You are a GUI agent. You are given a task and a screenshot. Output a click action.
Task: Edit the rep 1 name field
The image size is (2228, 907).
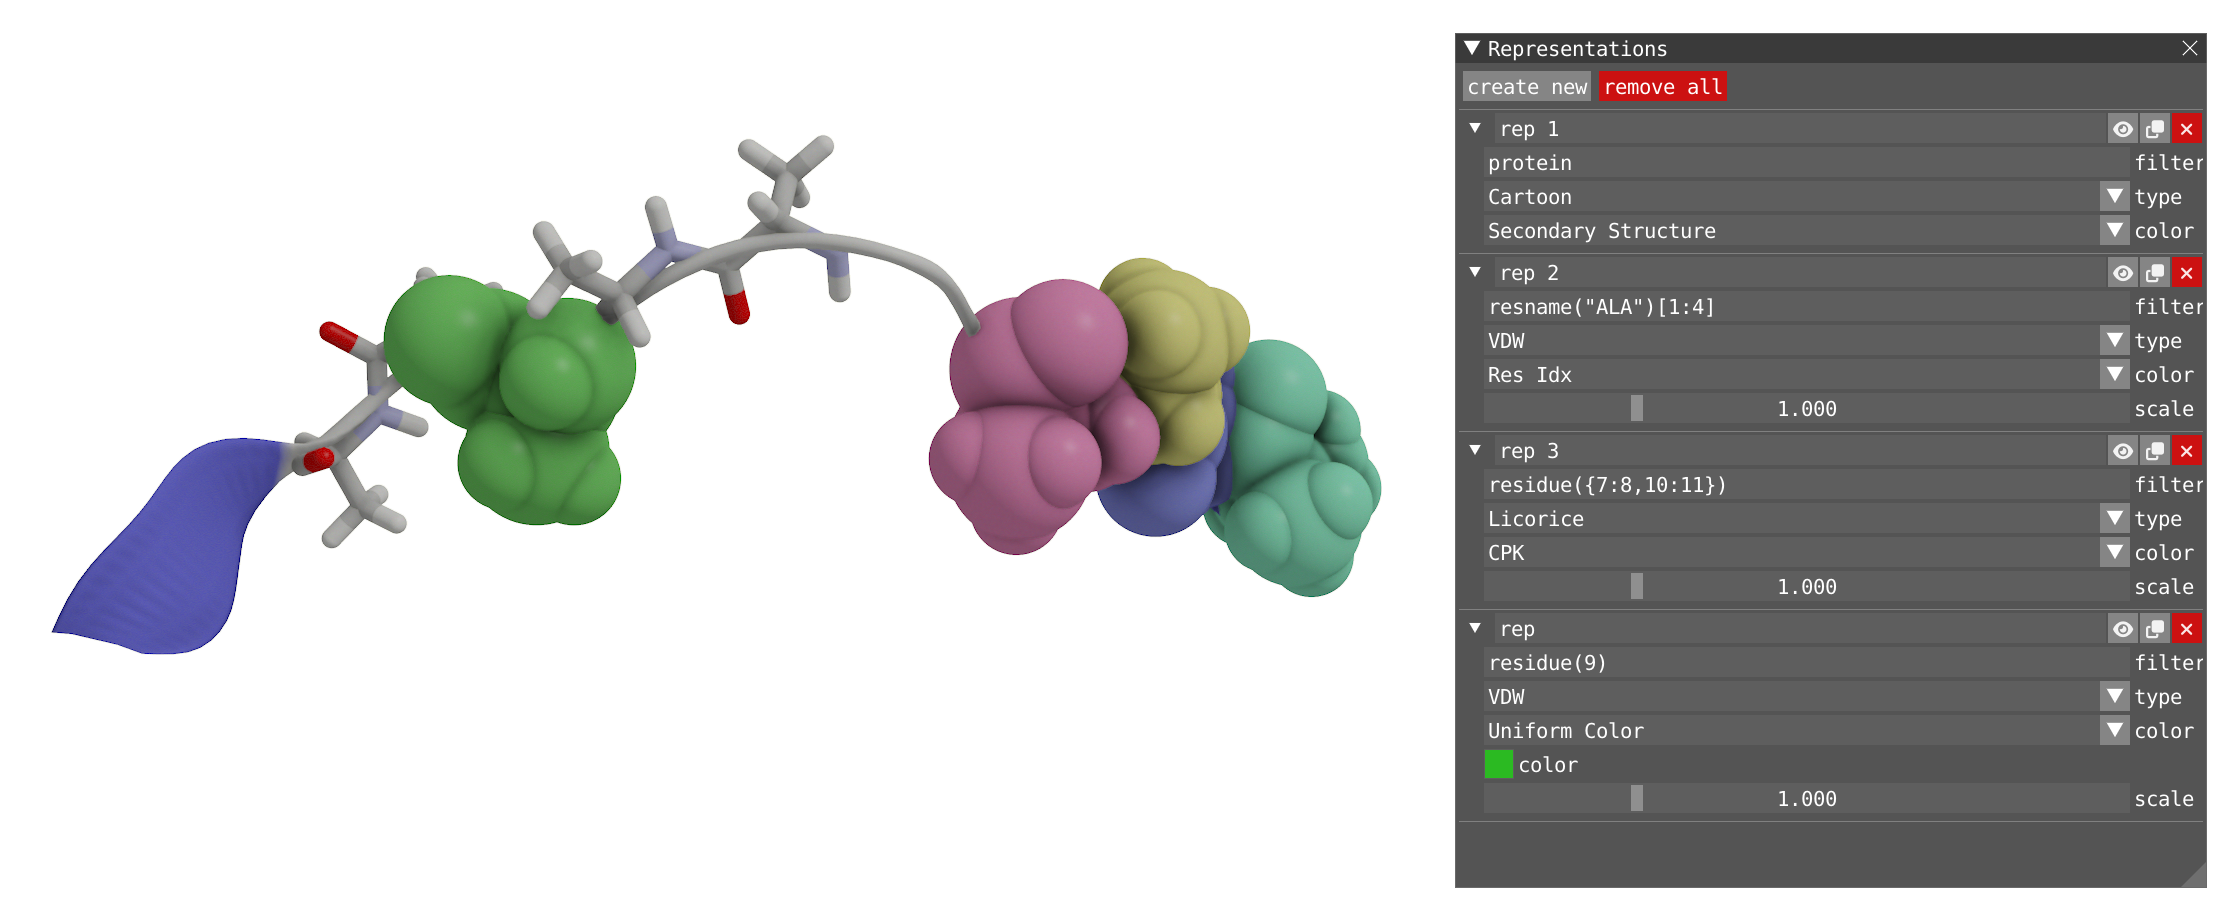(1799, 129)
